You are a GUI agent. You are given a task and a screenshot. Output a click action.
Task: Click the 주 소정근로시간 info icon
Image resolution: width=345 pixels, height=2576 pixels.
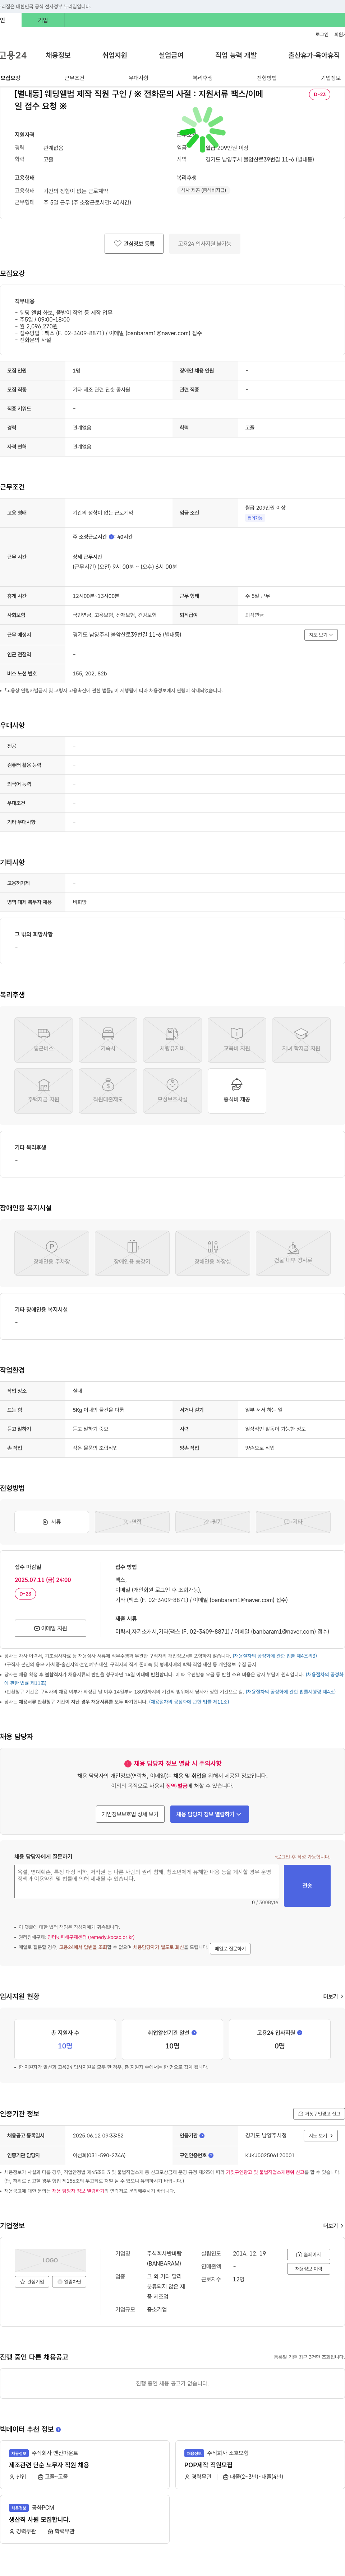[x=111, y=537]
